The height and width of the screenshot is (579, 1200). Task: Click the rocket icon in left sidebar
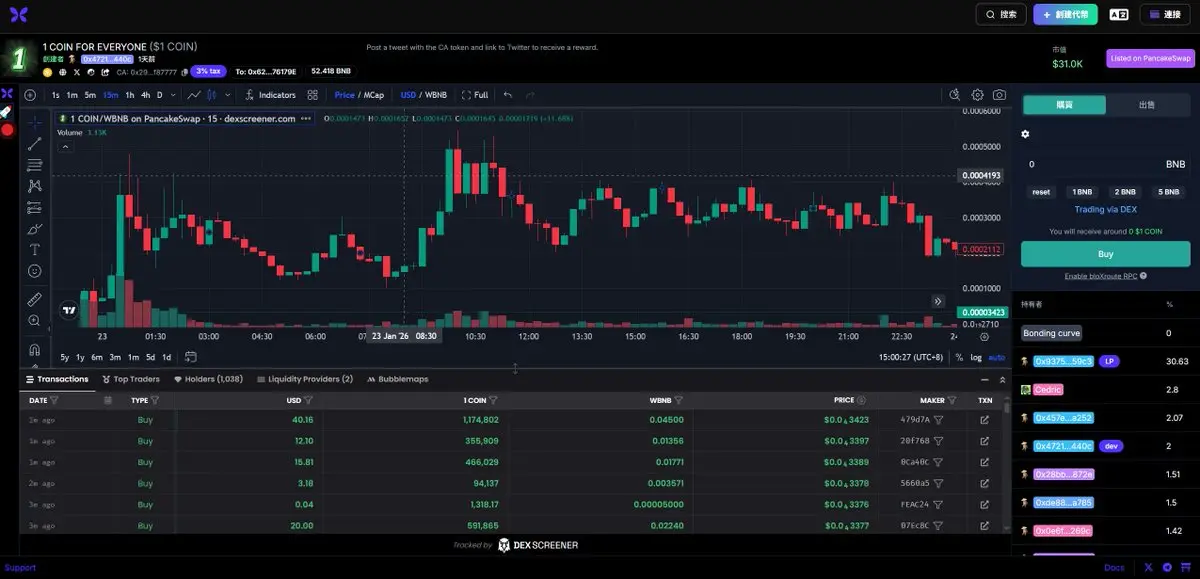coord(7,112)
